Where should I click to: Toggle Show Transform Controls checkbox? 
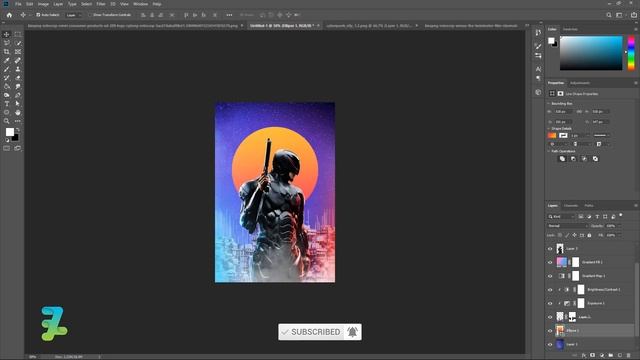pyautogui.click(x=91, y=15)
